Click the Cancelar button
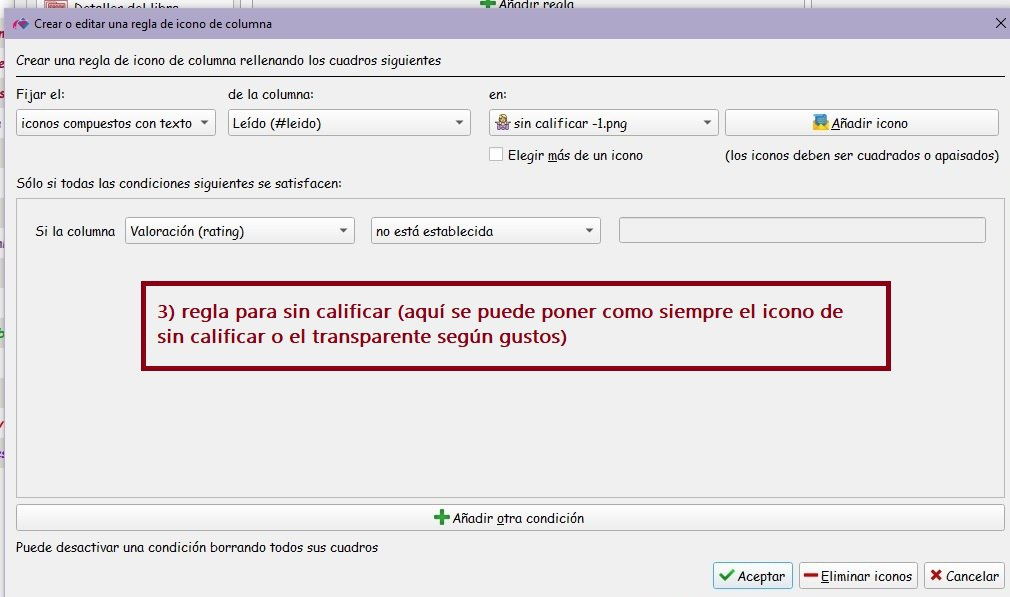This screenshot has width=1010, height=597. pyautogui.click(x=964, y=576)
